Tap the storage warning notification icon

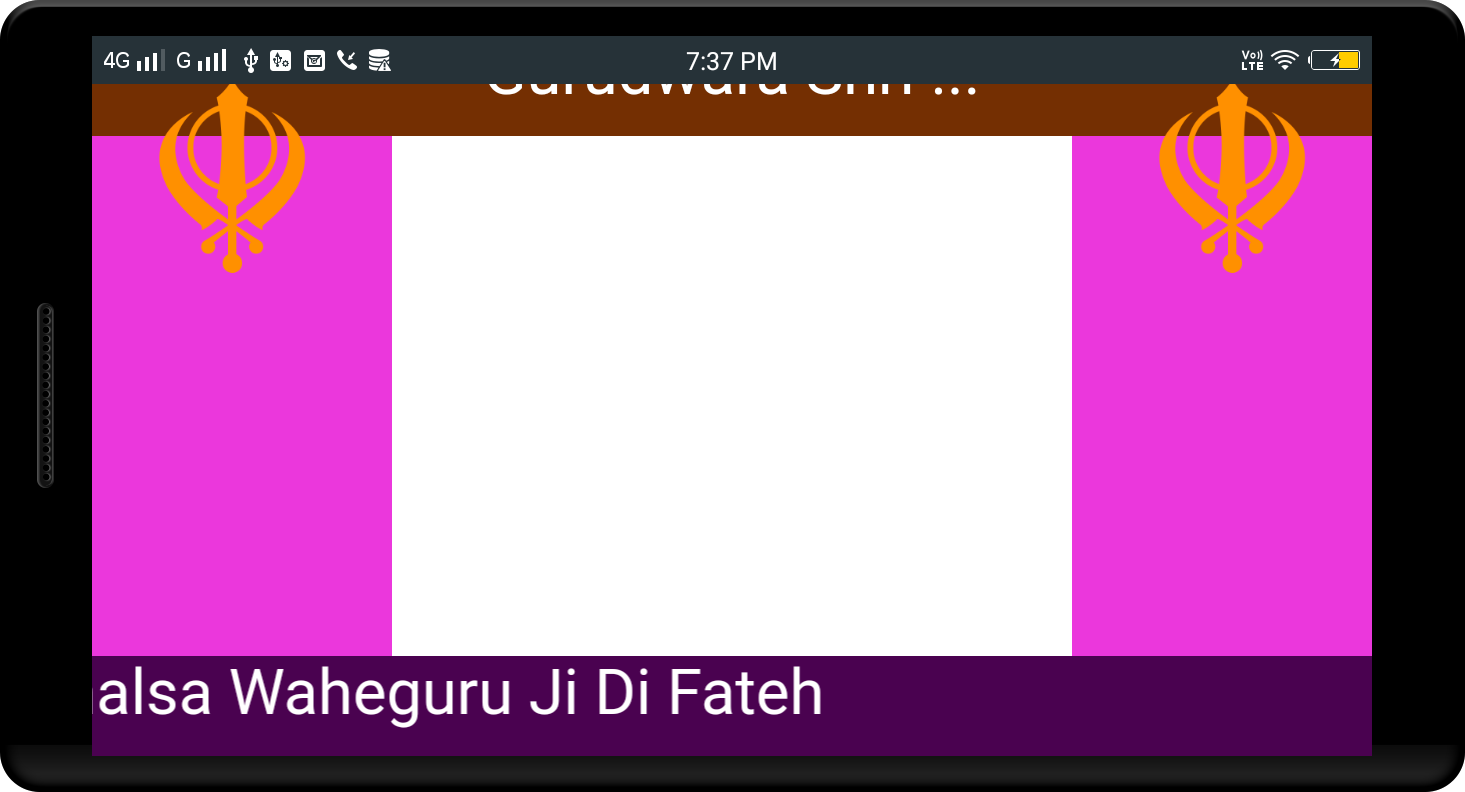(x=379, y=61)
